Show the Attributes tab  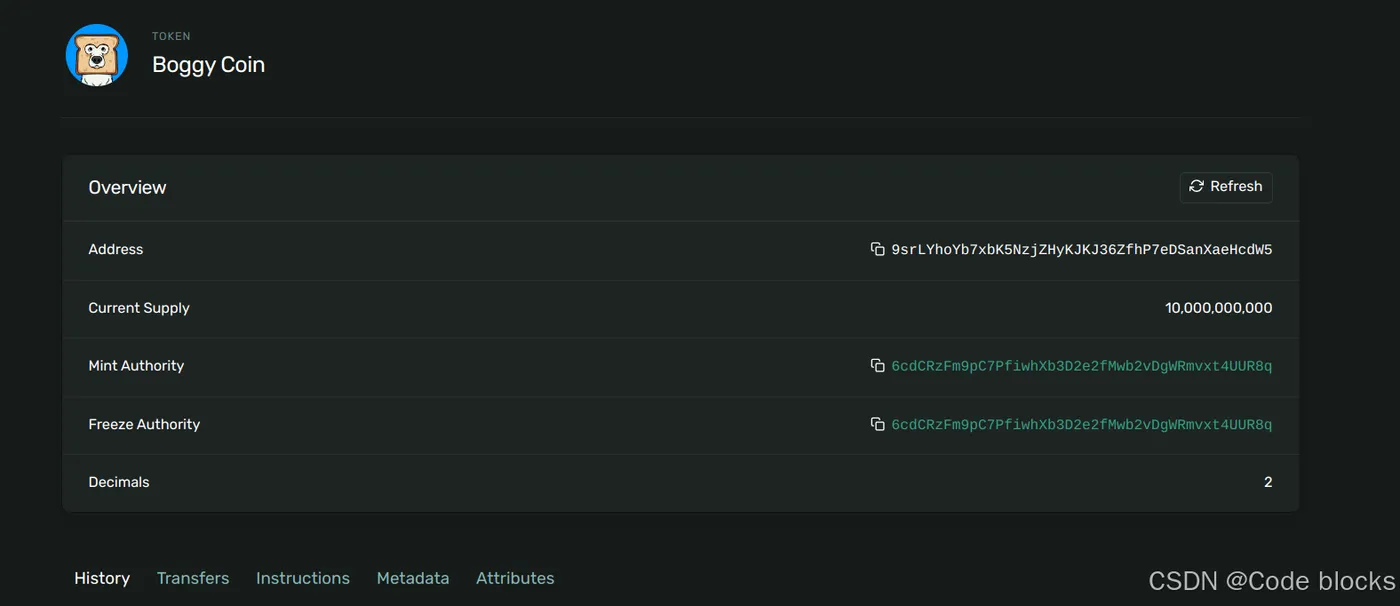coord(515,578)
